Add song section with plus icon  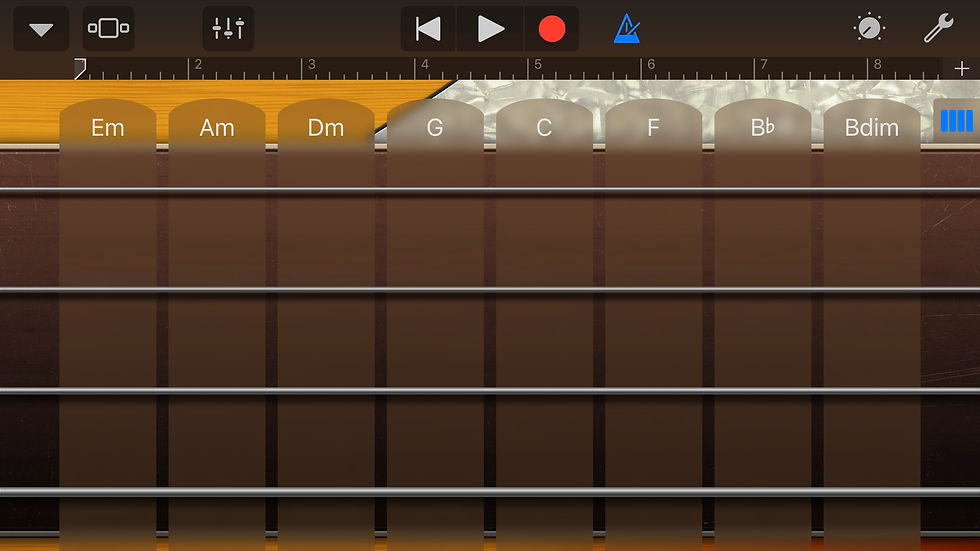pyautogui.click(x=961, y=68)
